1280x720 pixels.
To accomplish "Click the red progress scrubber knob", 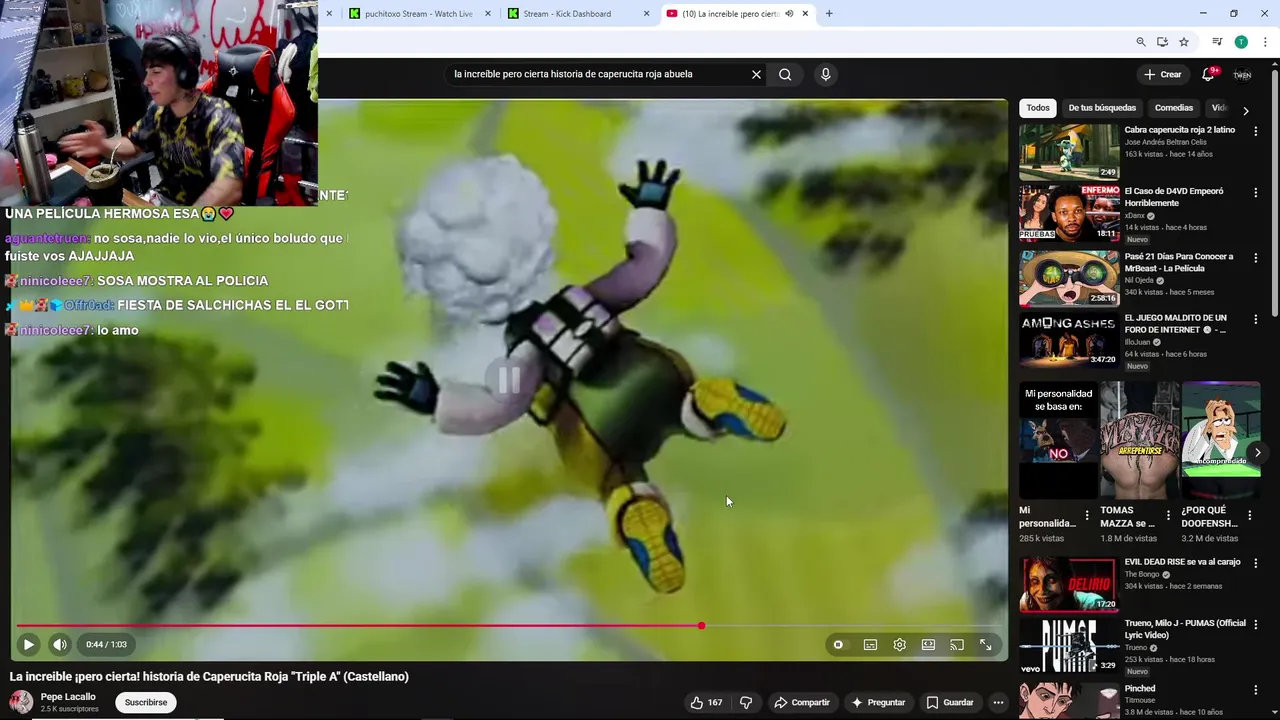I will click(701, 626).
